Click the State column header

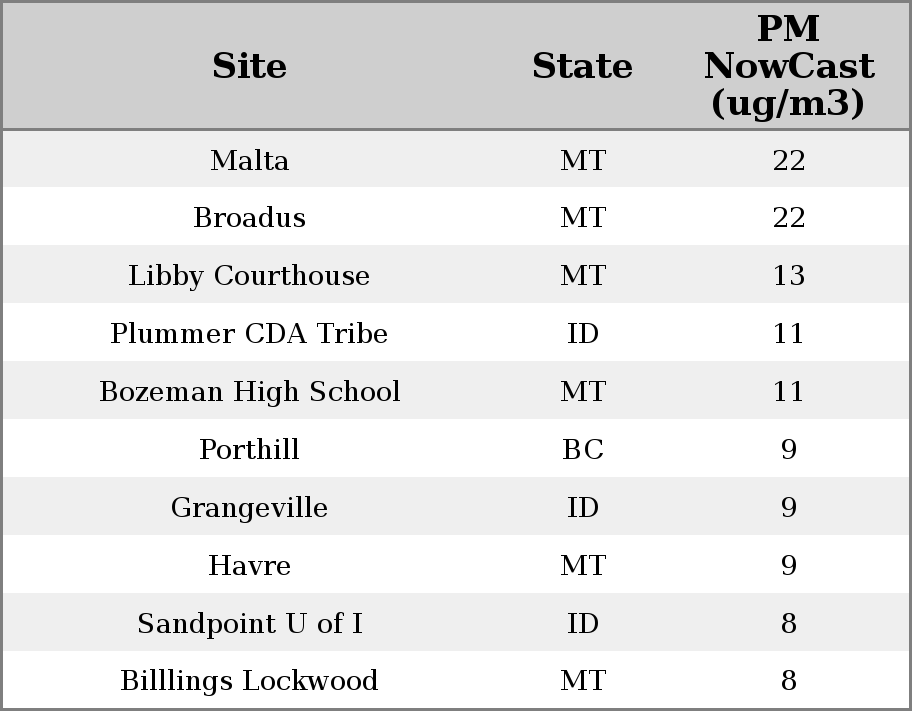click(582, 67)
